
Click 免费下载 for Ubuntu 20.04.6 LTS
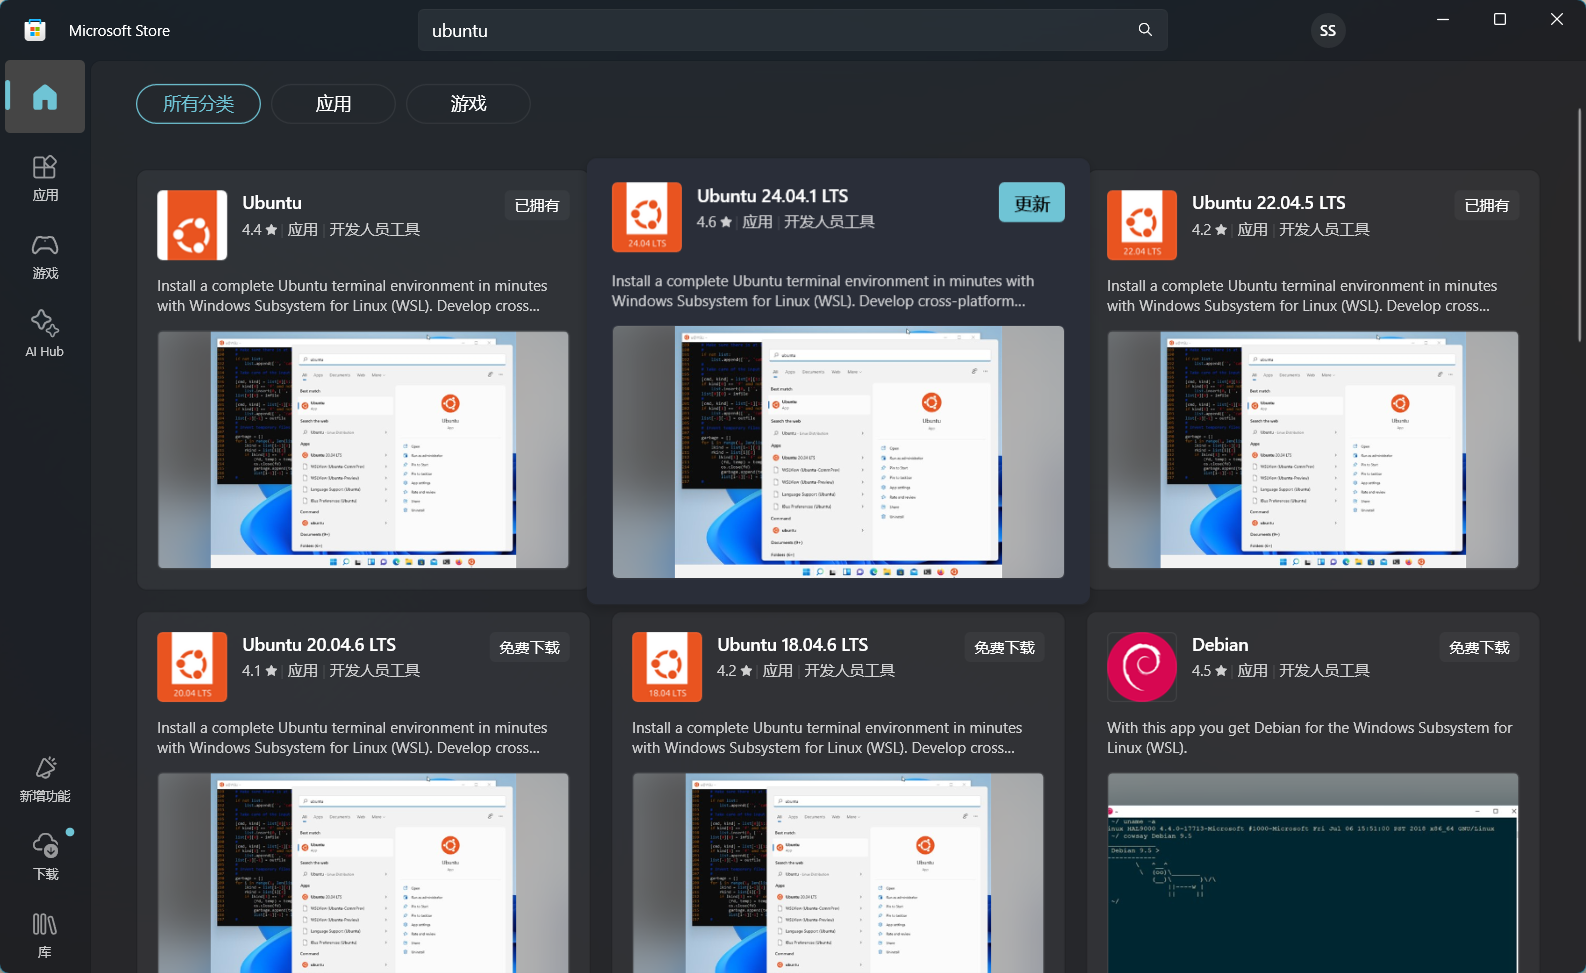(x=529, y=647)
